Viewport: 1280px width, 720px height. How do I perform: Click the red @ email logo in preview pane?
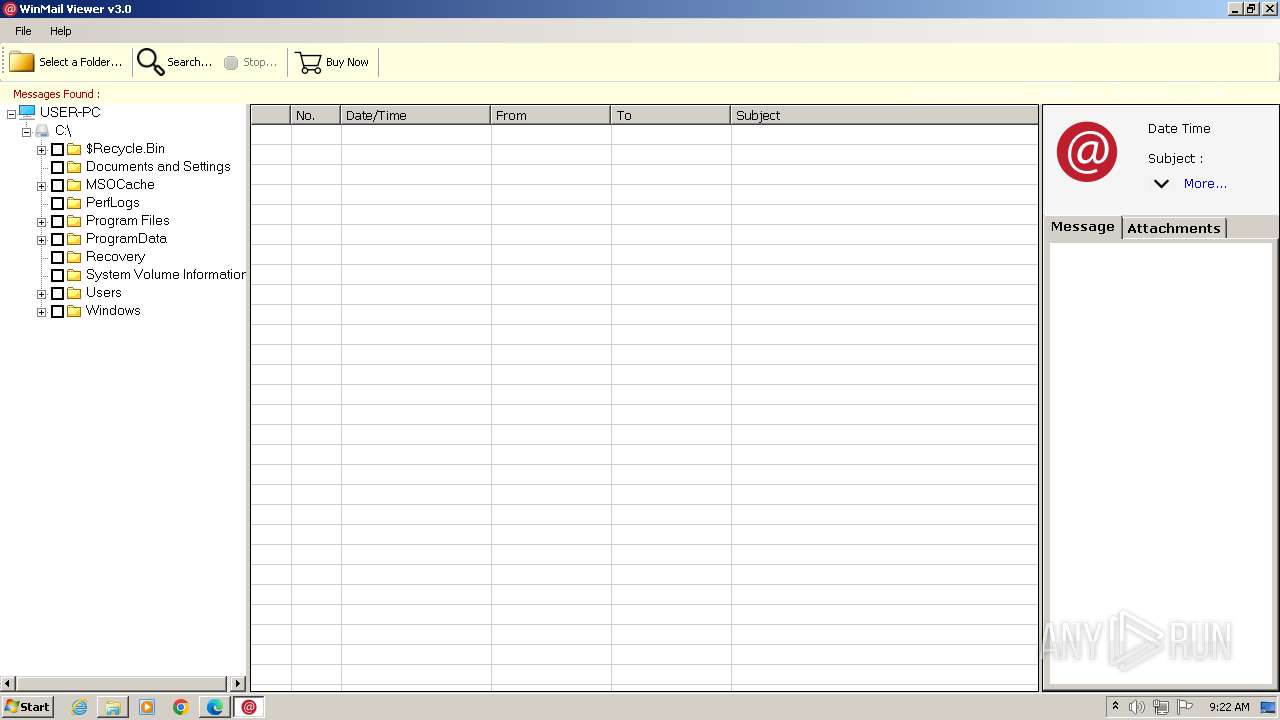(1087, 152)
